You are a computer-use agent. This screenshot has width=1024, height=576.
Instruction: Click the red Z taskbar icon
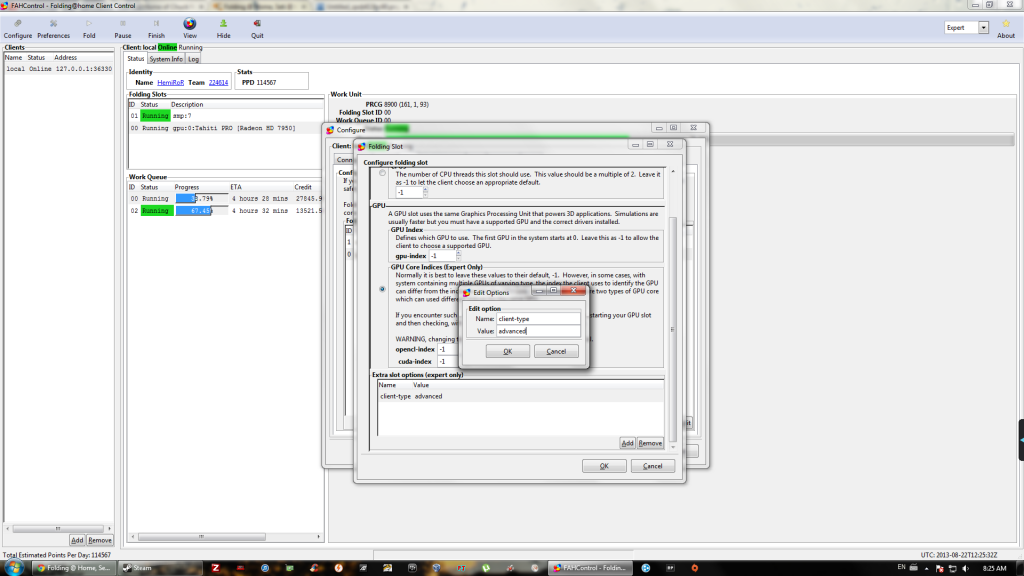point(216,568)
